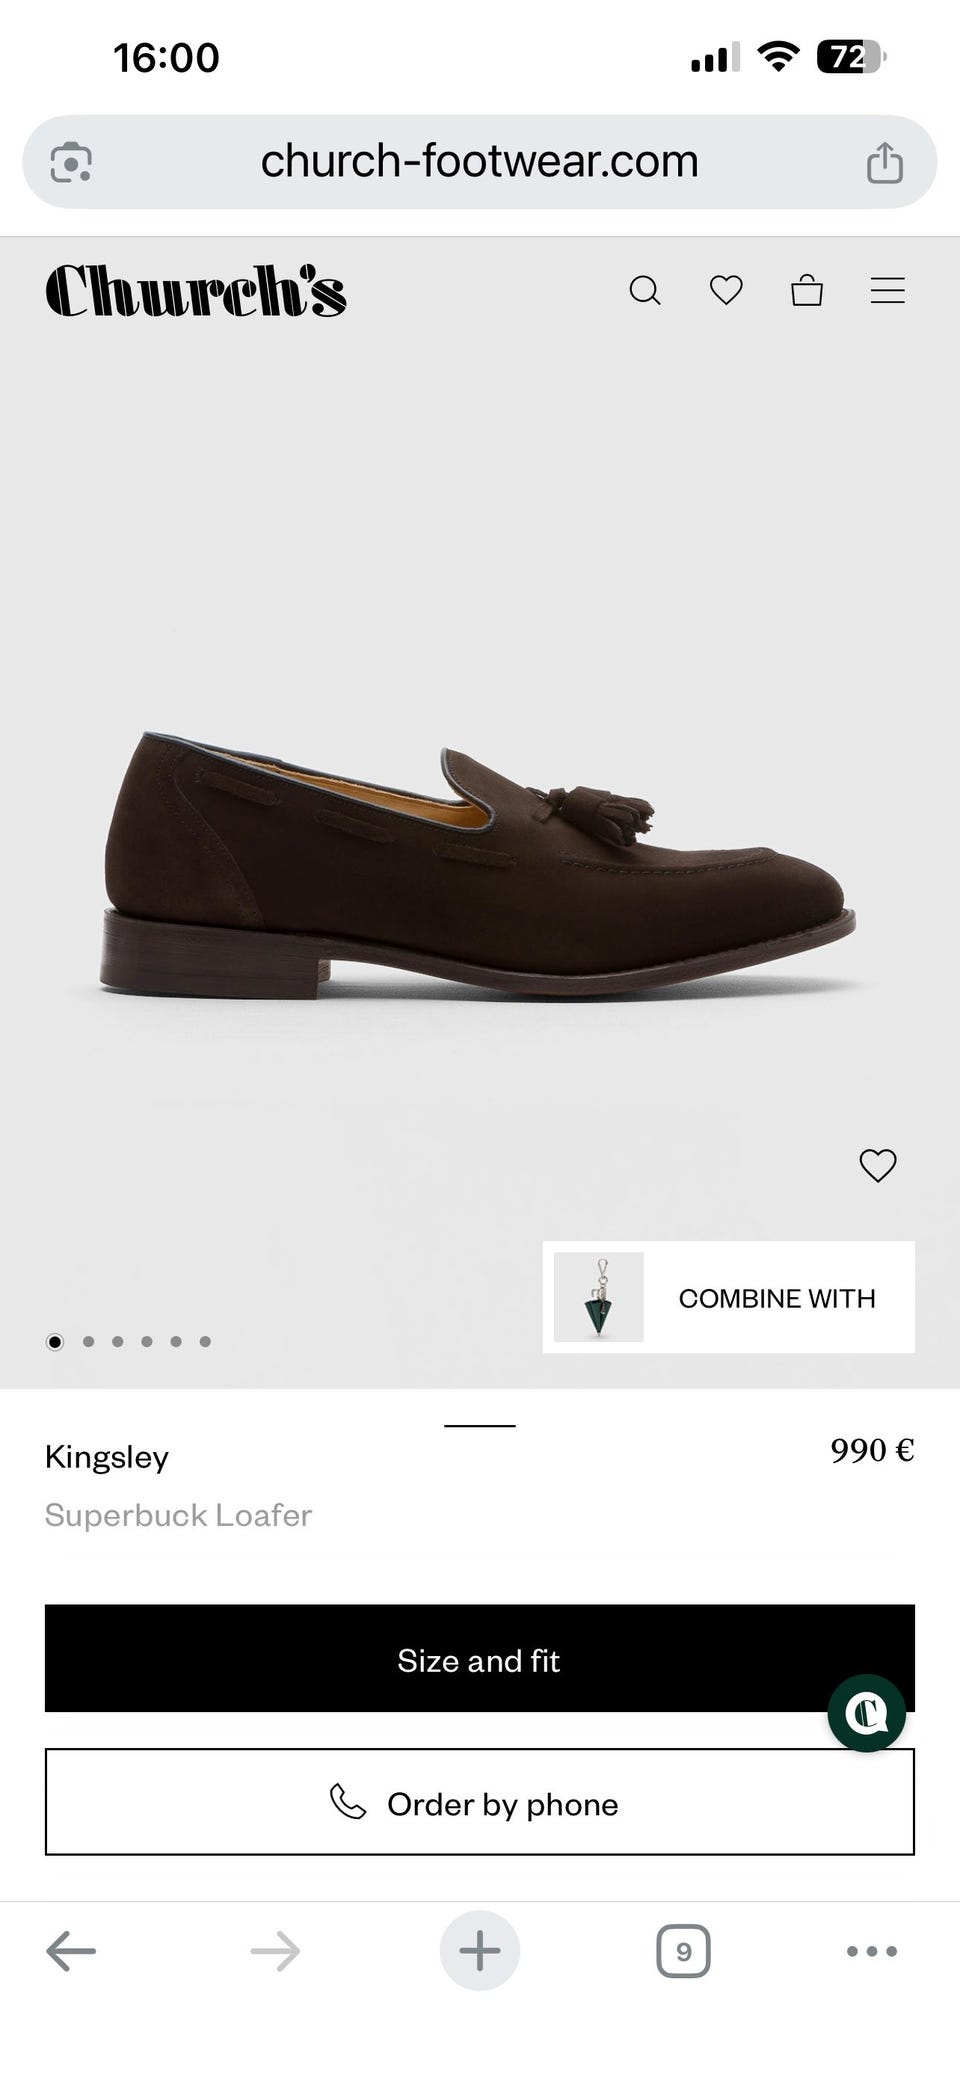Select the last image carousel dot
Screen dimensions: 960x2077
[x=205, y=1342]
